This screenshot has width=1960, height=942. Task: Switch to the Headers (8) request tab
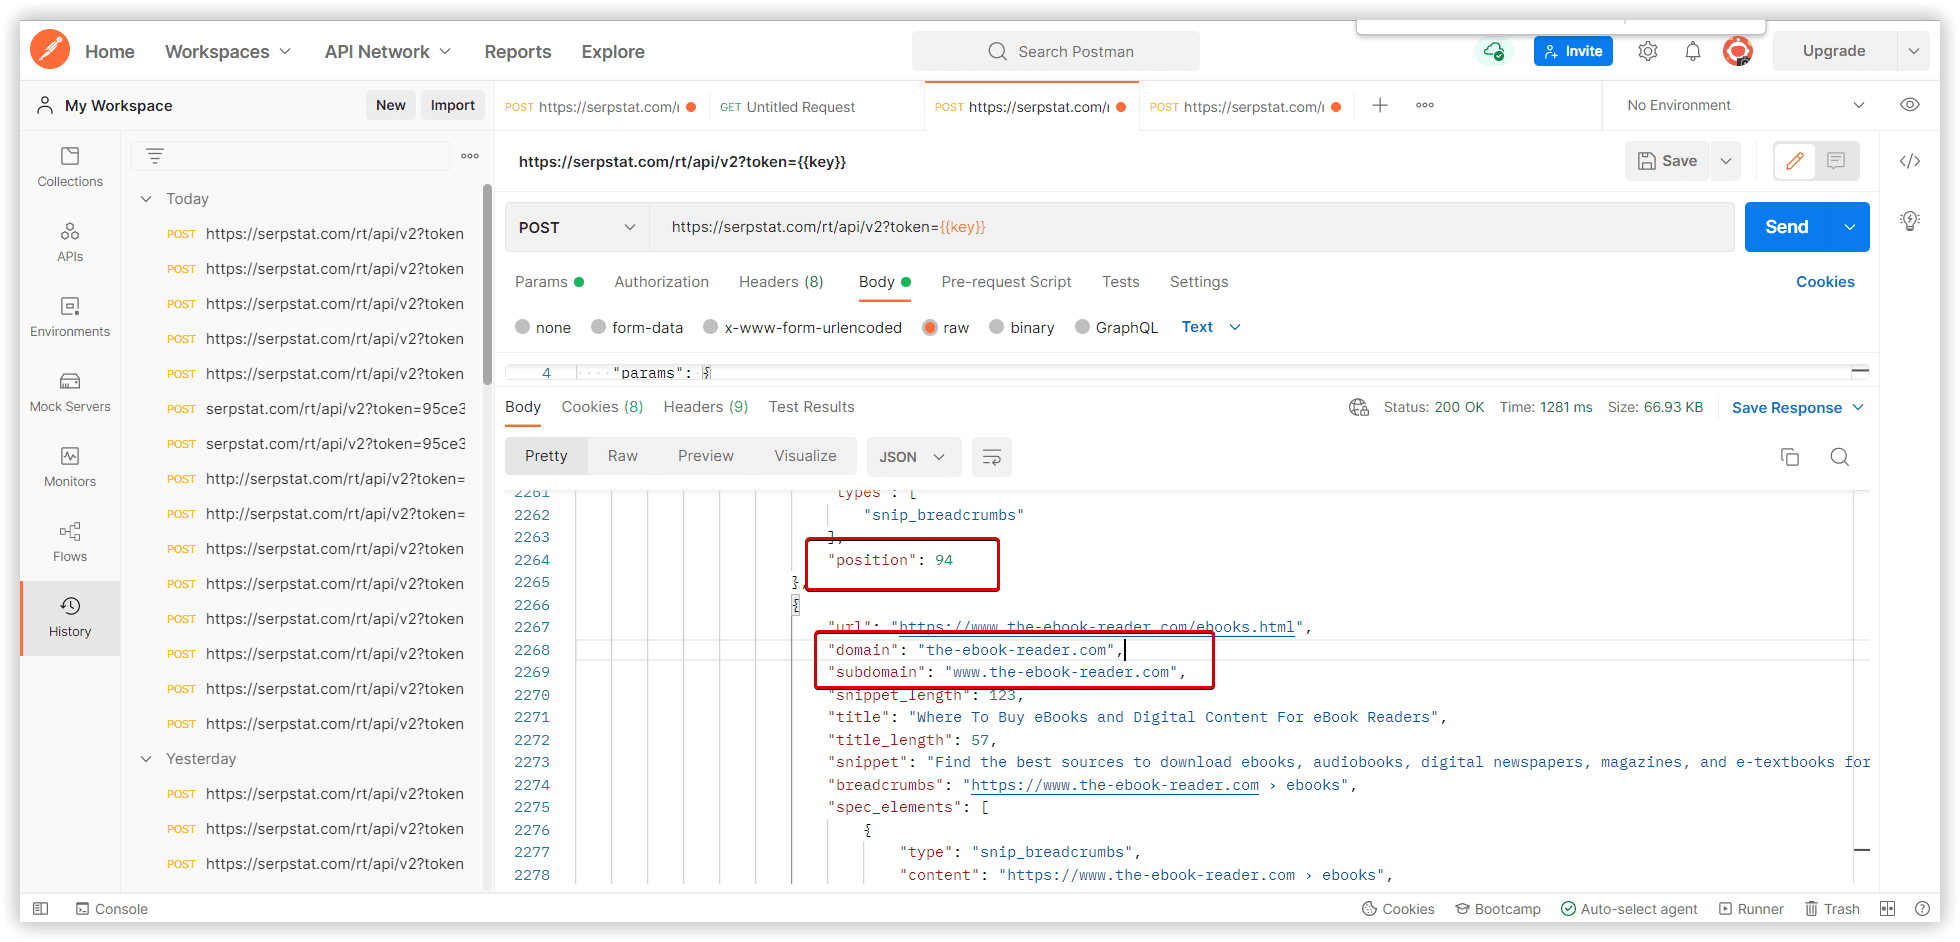[781, 282]
